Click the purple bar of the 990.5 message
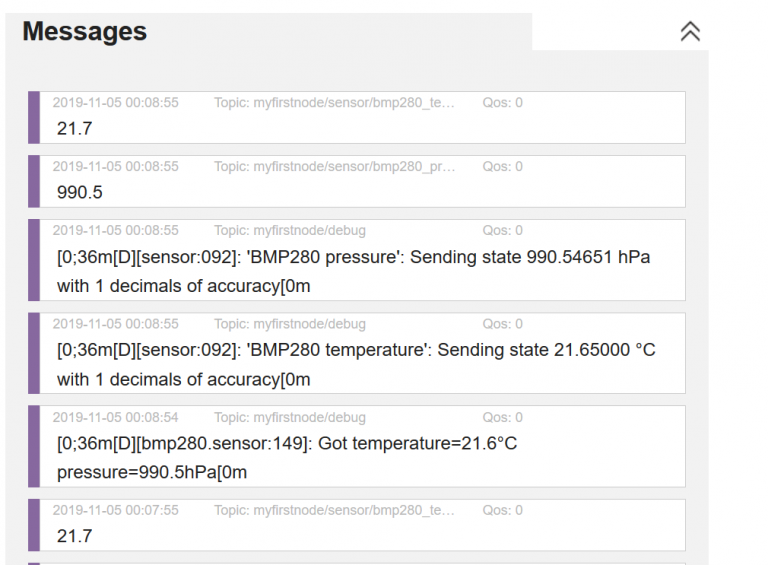 pos(34,181)
